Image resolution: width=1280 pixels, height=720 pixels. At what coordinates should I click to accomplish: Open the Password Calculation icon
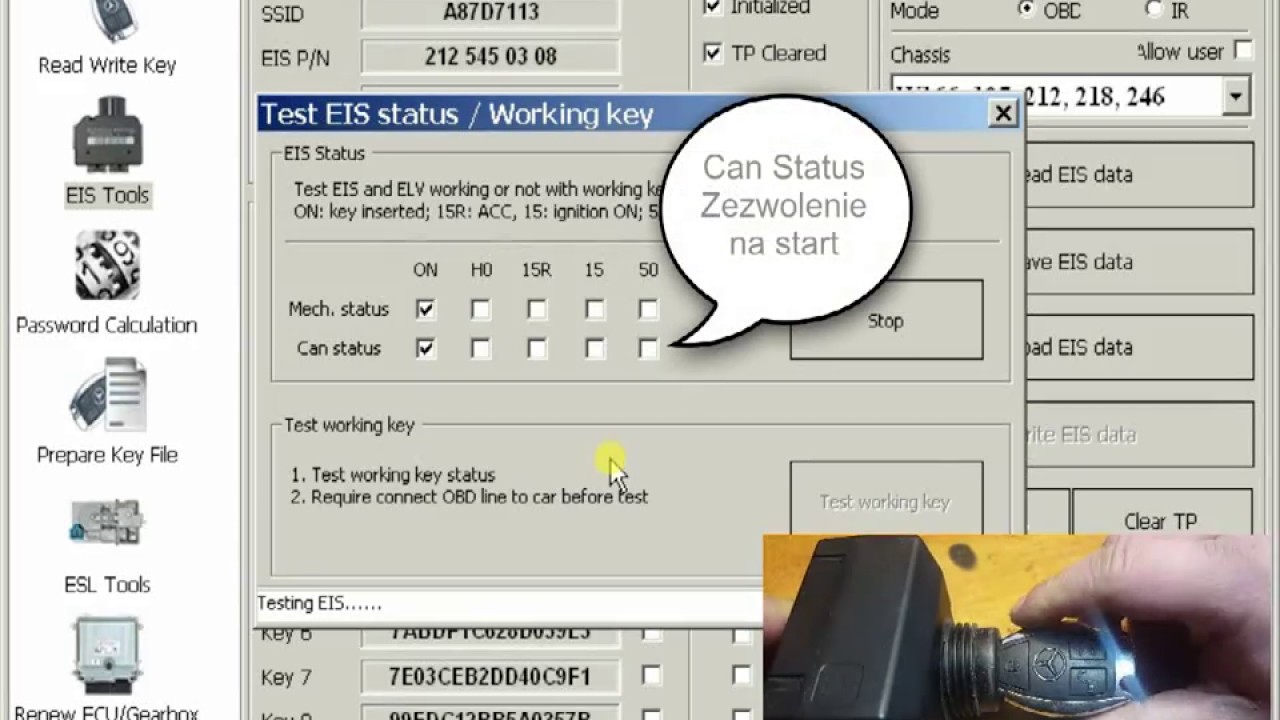pos(107,265)
